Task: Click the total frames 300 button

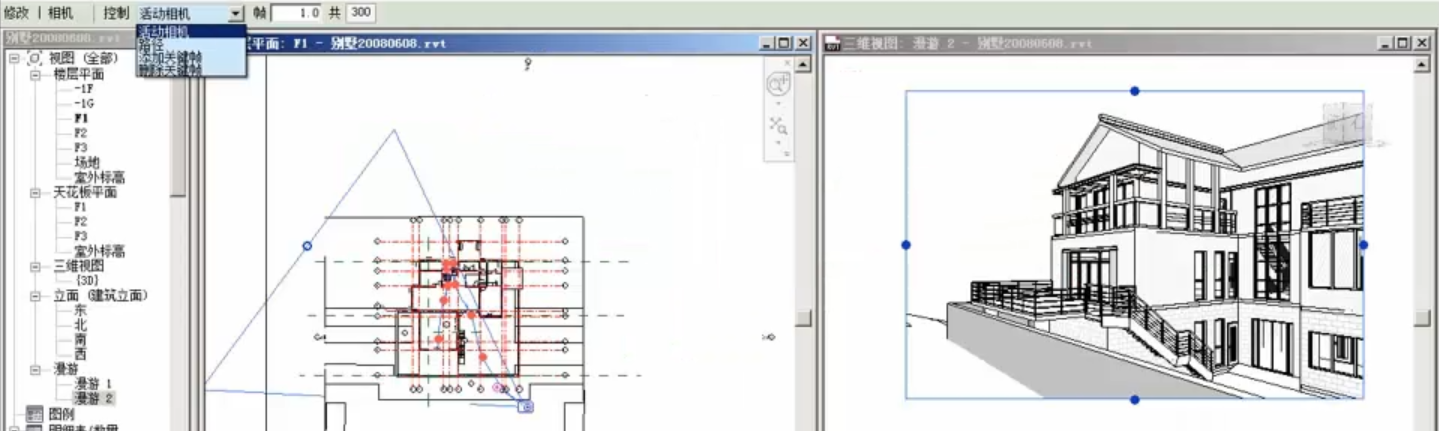Action: click(360, 13)
